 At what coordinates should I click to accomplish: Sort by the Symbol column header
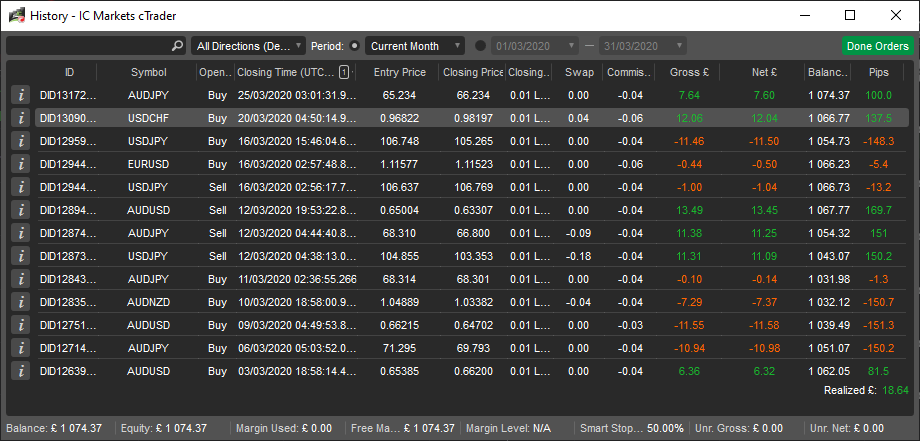click(148, 73)
